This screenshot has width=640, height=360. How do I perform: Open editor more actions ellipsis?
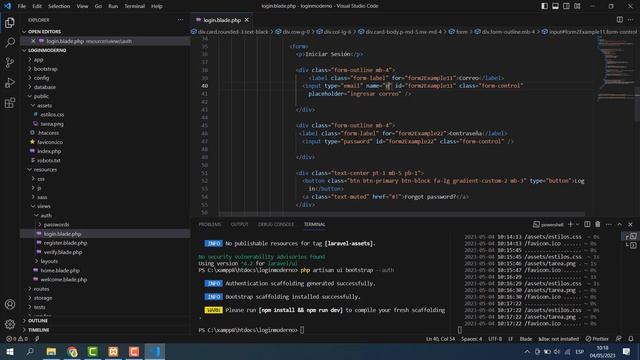631,20
